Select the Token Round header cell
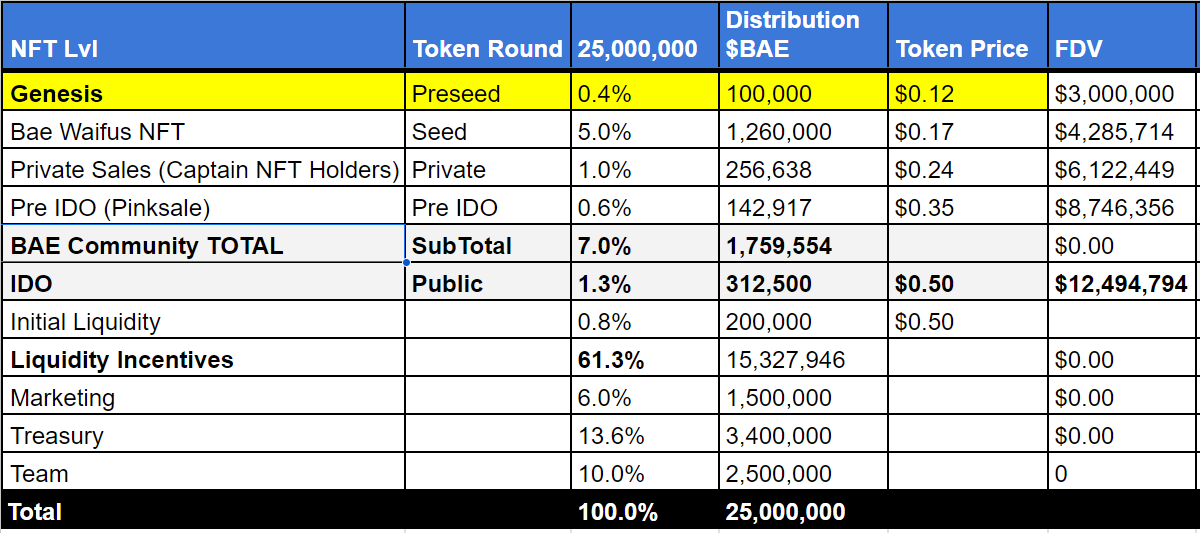Viewport: 1200px width, 533px height. pyautogui.click(x=488, y=37)
